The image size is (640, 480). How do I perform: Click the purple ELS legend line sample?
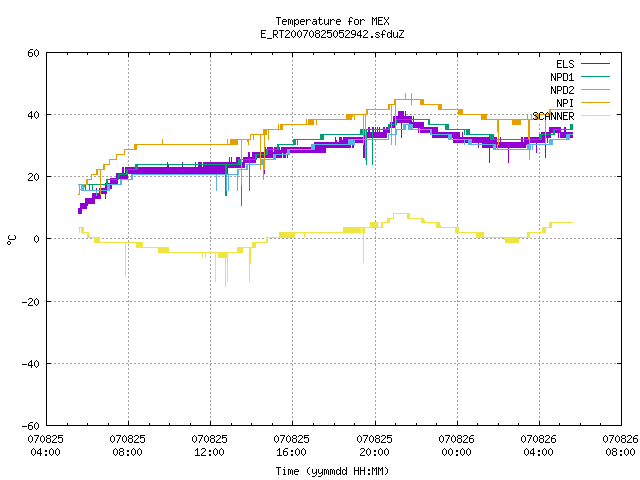click(595, 64)
